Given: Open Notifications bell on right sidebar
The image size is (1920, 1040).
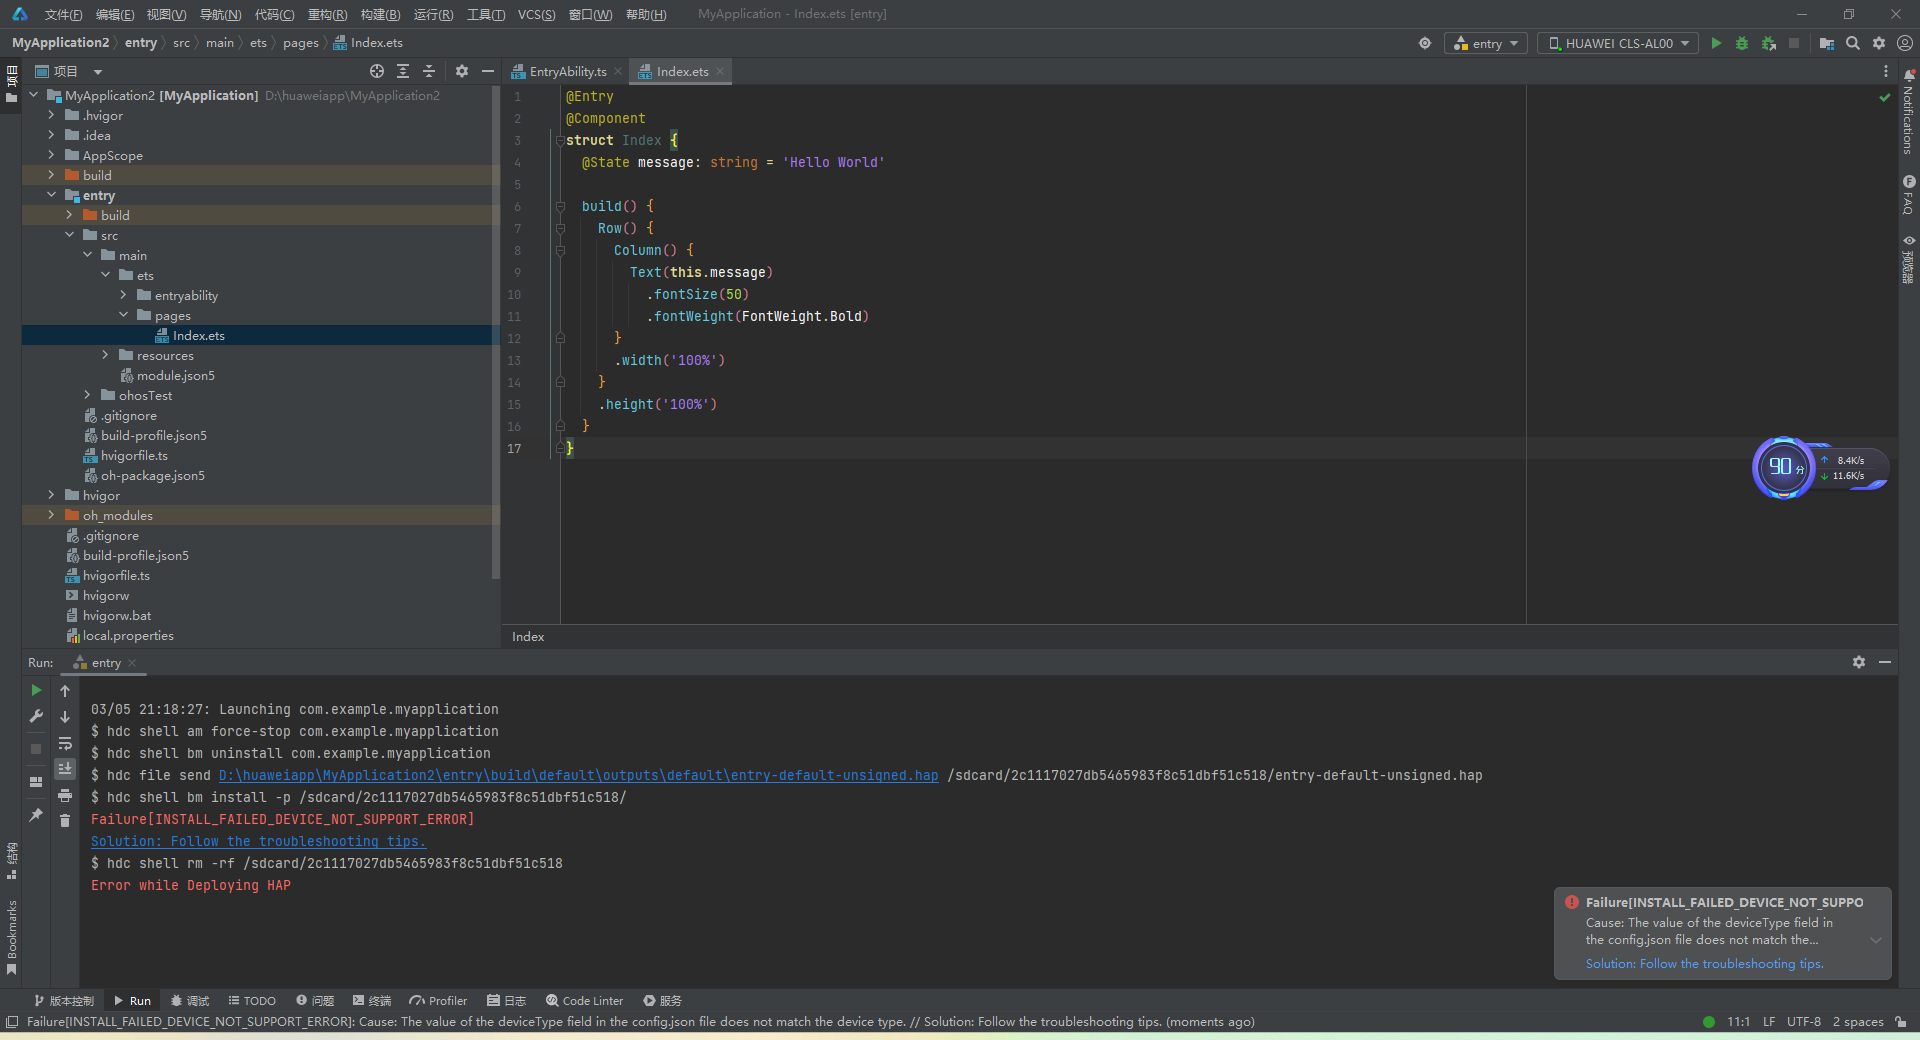Looking at the screenshot, I should click(x=1909, y=75).
